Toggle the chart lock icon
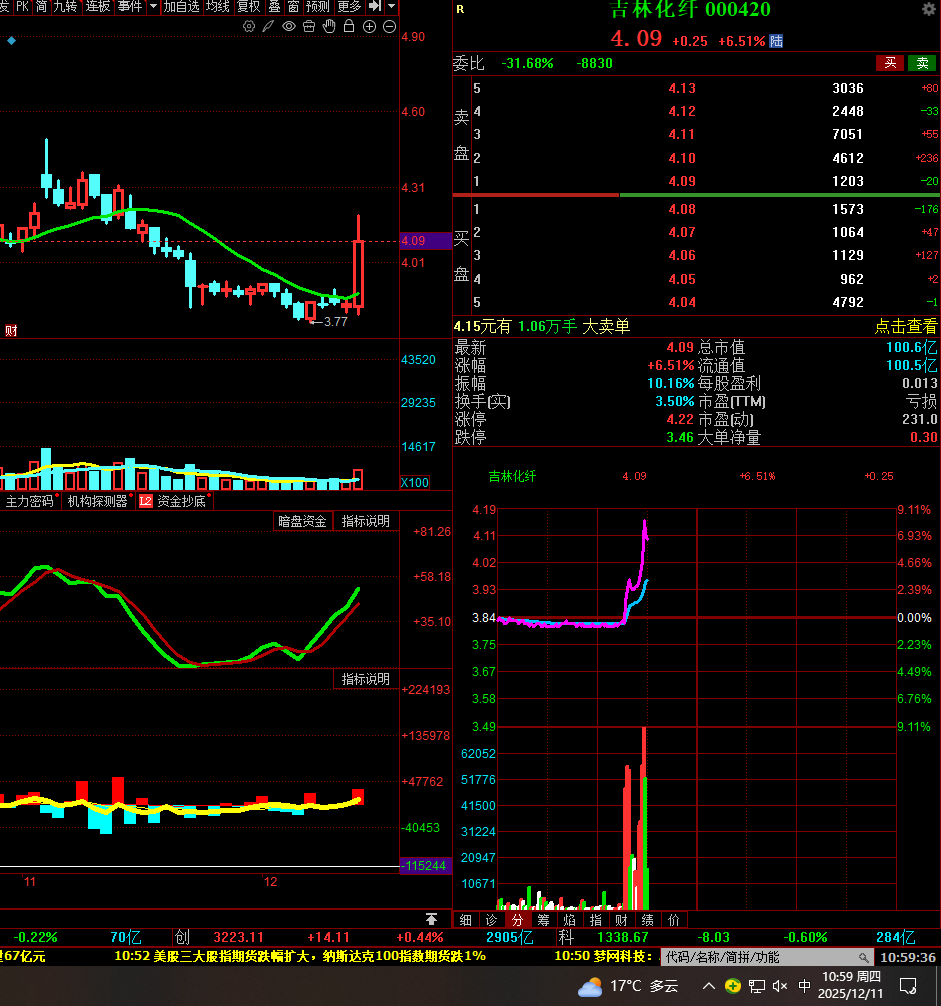941x1006 pixels. click(x=349, y=26)
